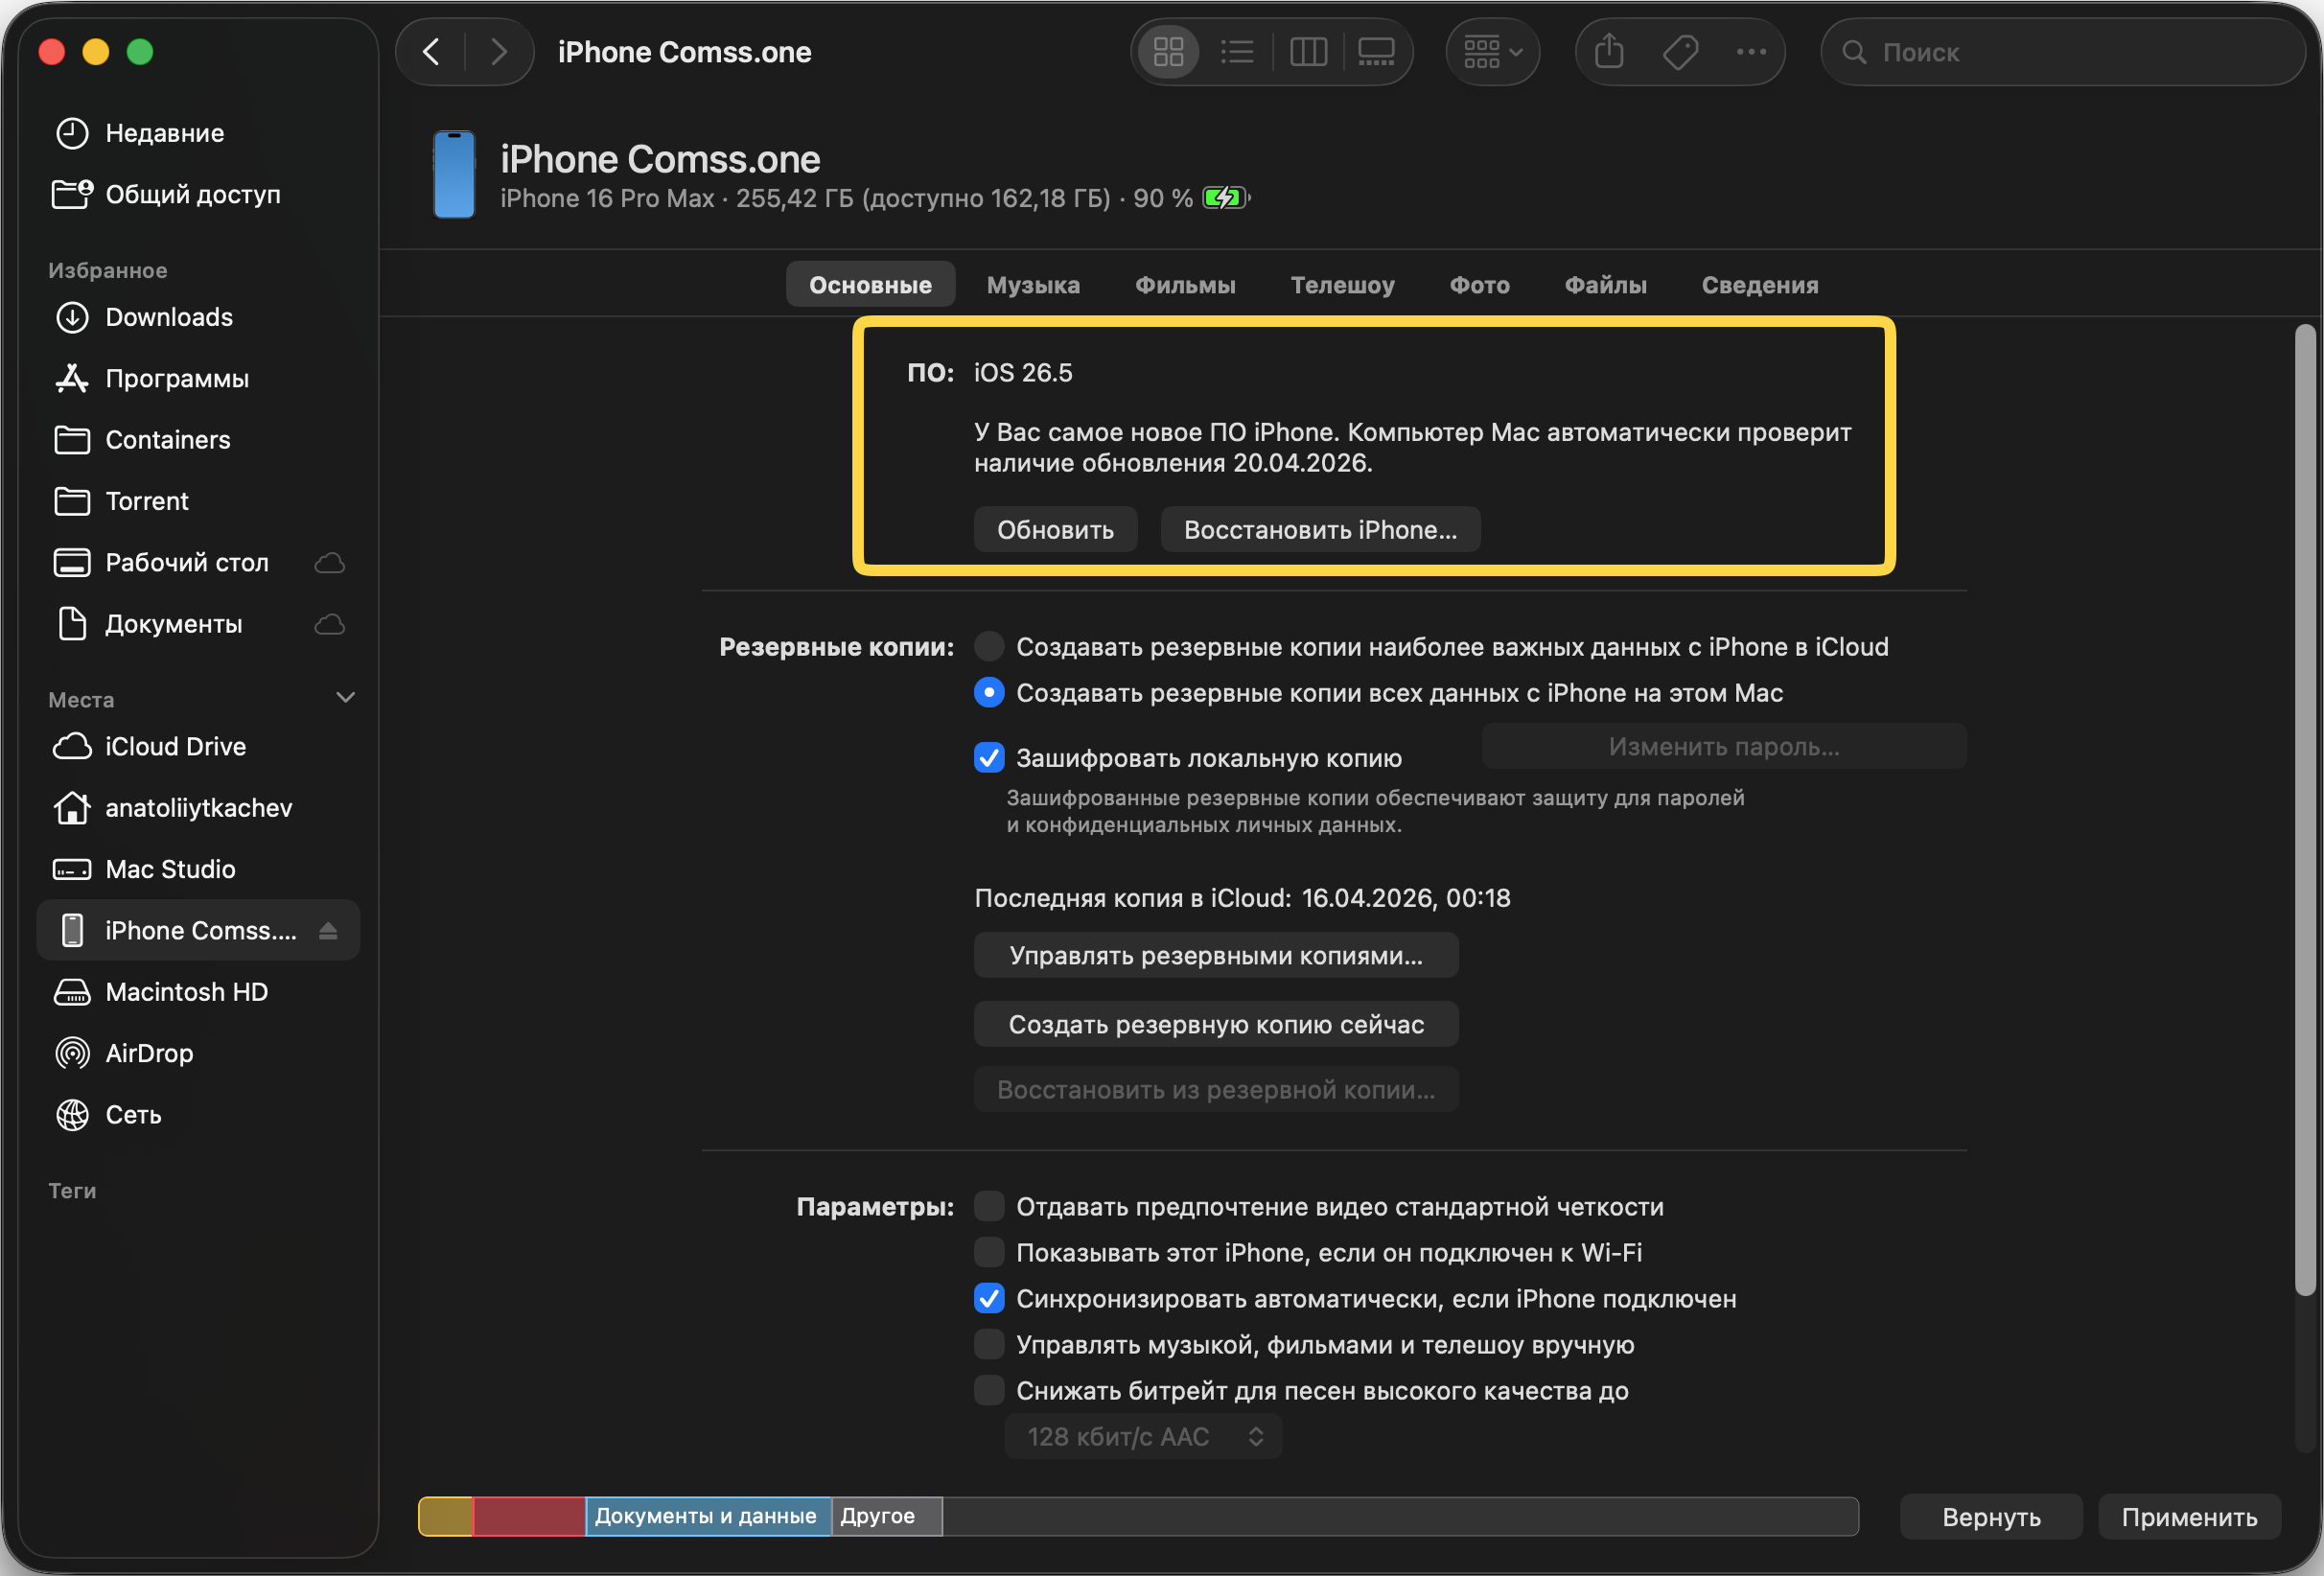Open the Tags tool
Screen dimensions: 2324x1576
(1680, 51)
